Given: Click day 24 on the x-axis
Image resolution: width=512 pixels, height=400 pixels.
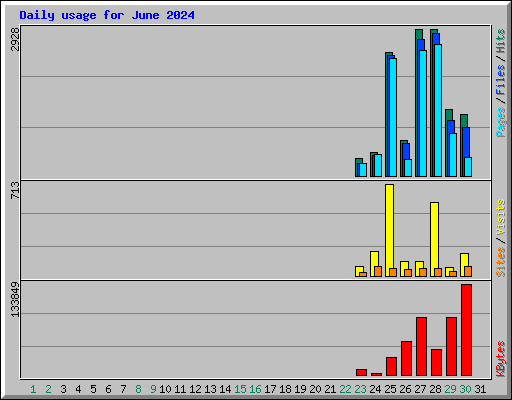Looking at the screenshot, I should tap(375, 389).
